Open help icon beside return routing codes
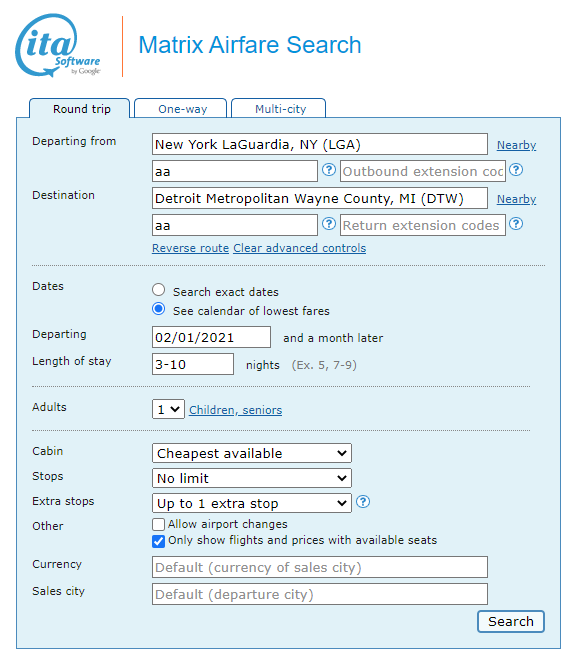The height and width of the screenshot is (659, 577). tap(329, 224)
